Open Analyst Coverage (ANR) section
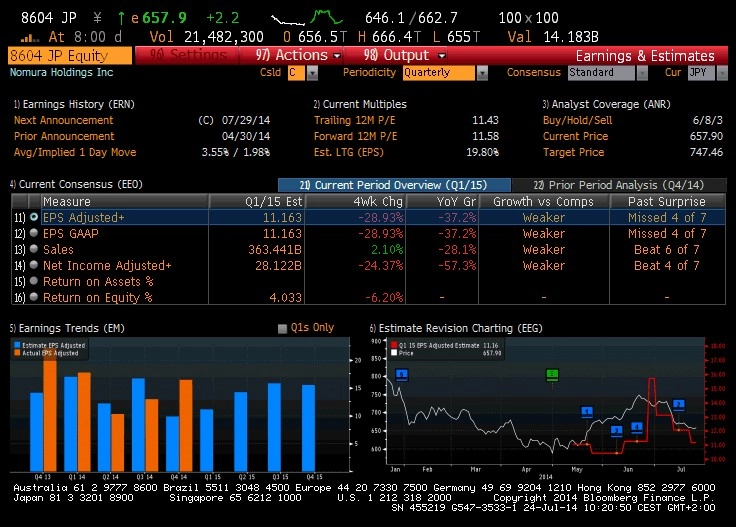The height and width of the screenshot is (527, 736). coord(606,104)
